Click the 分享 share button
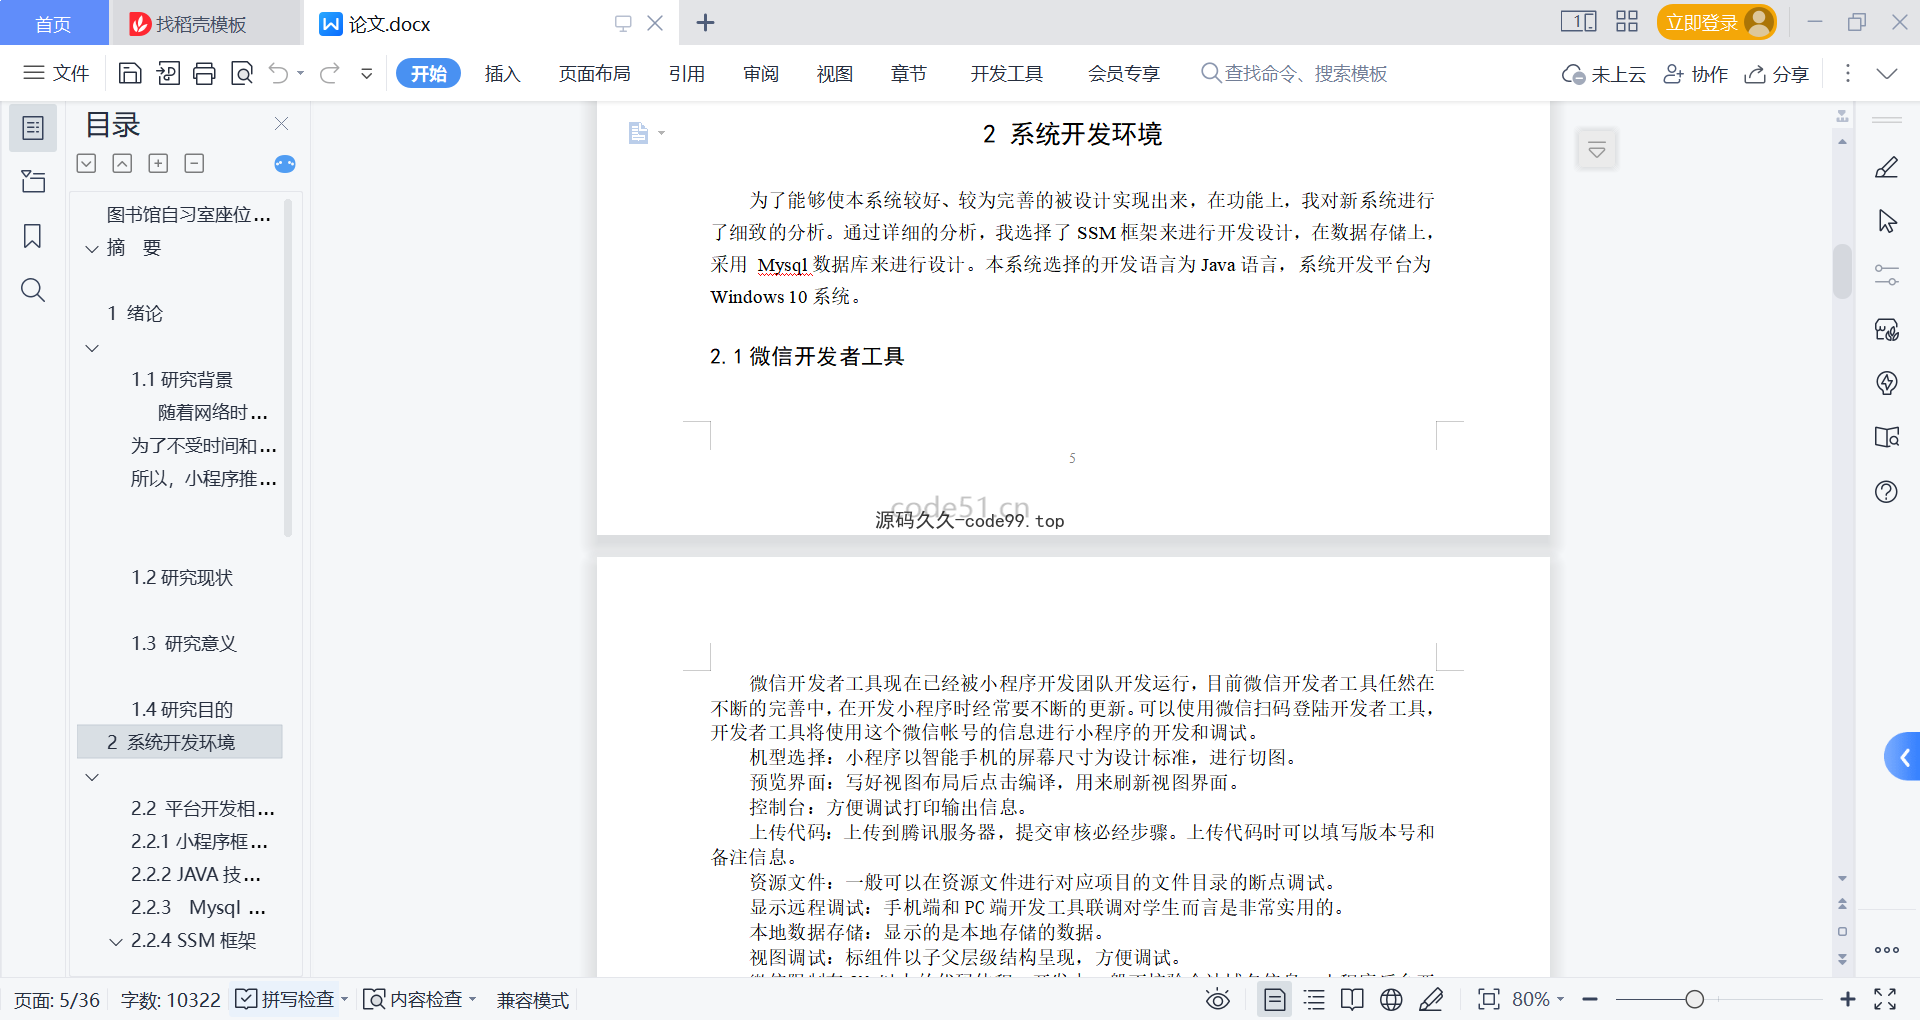This screenshot has width=1920, height=1020. 1776,74
